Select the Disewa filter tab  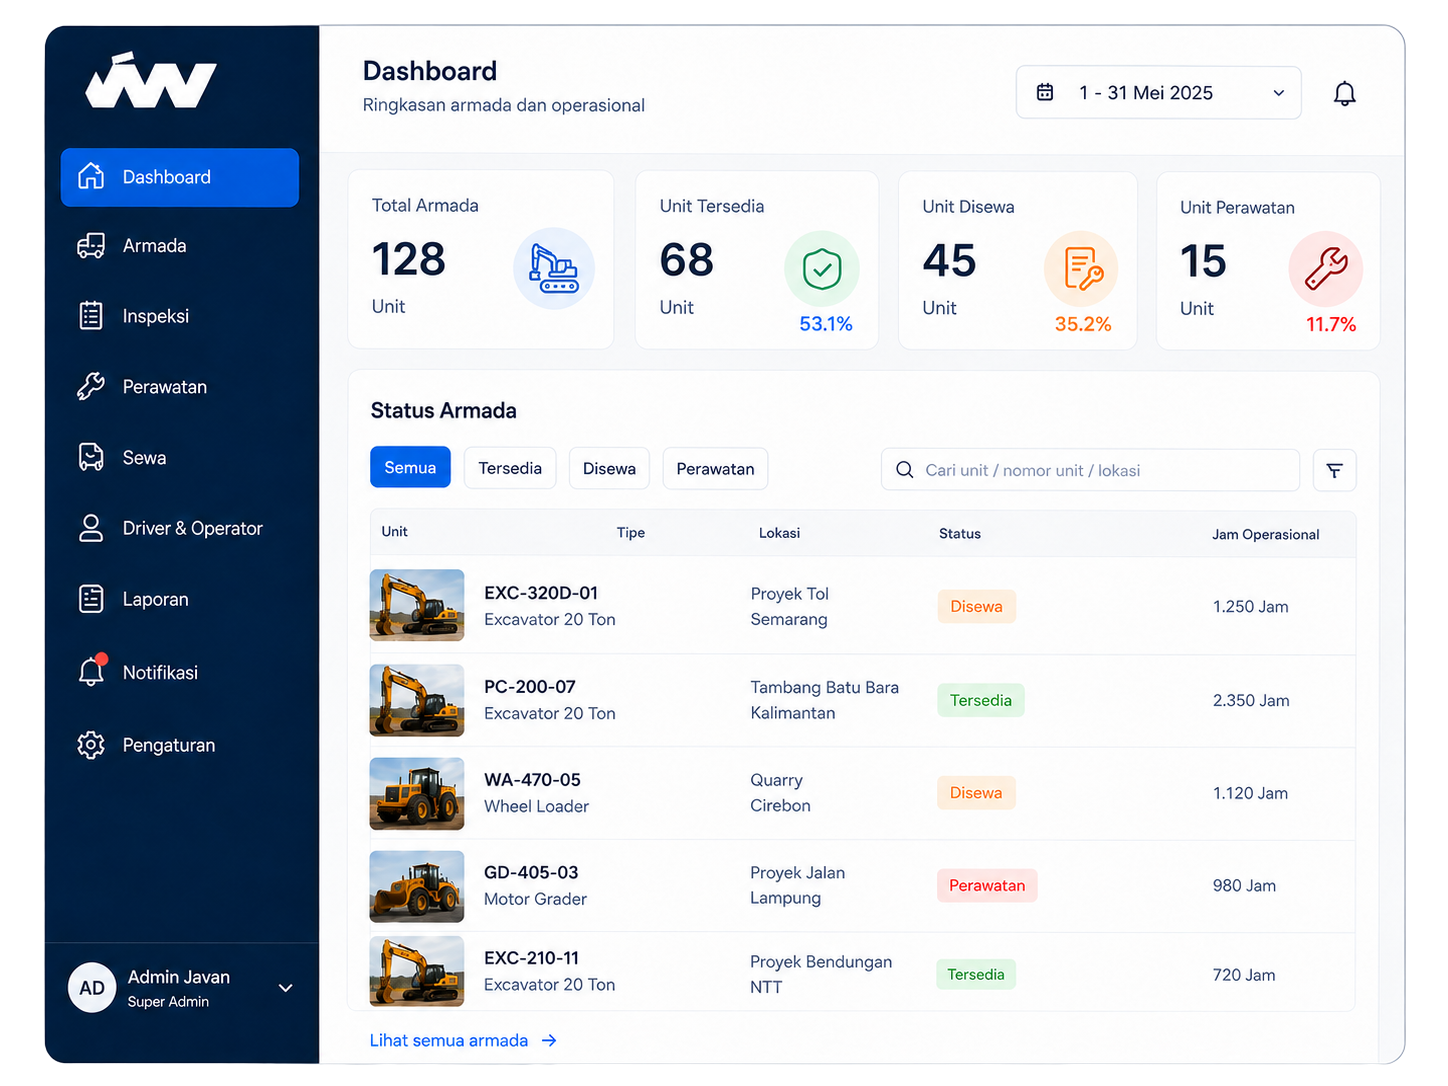pos(609,469)
